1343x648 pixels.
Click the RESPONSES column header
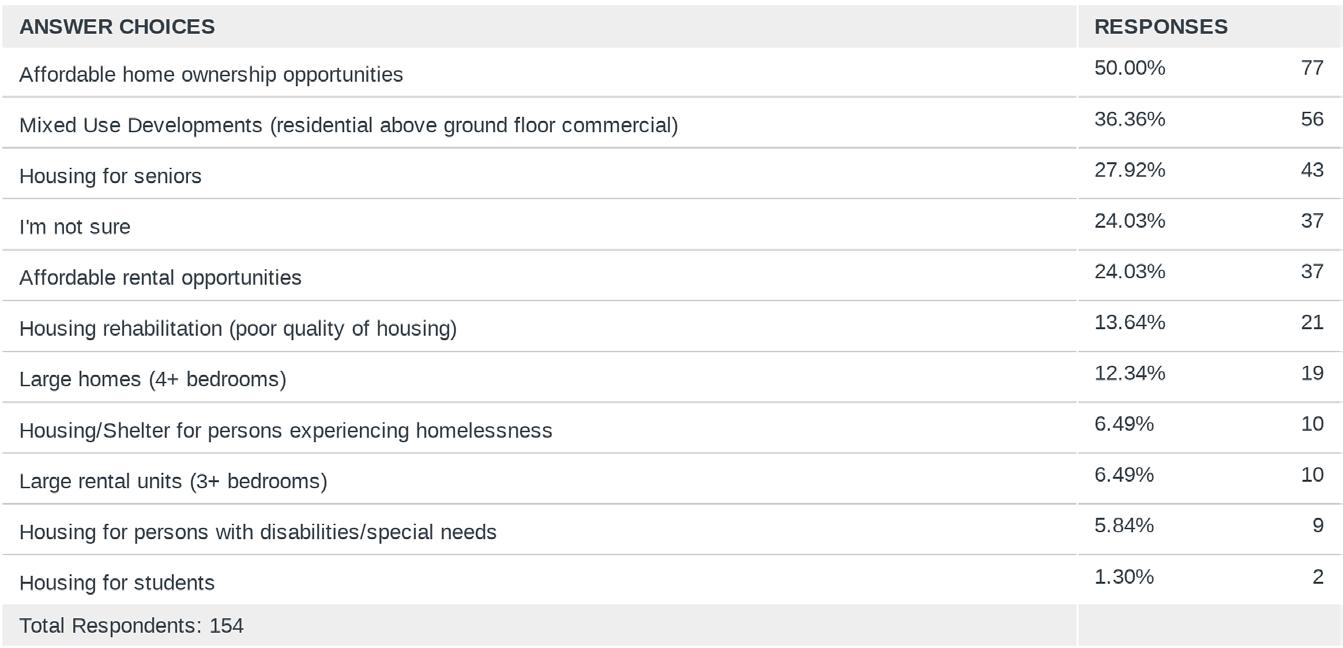point(1161,27)
